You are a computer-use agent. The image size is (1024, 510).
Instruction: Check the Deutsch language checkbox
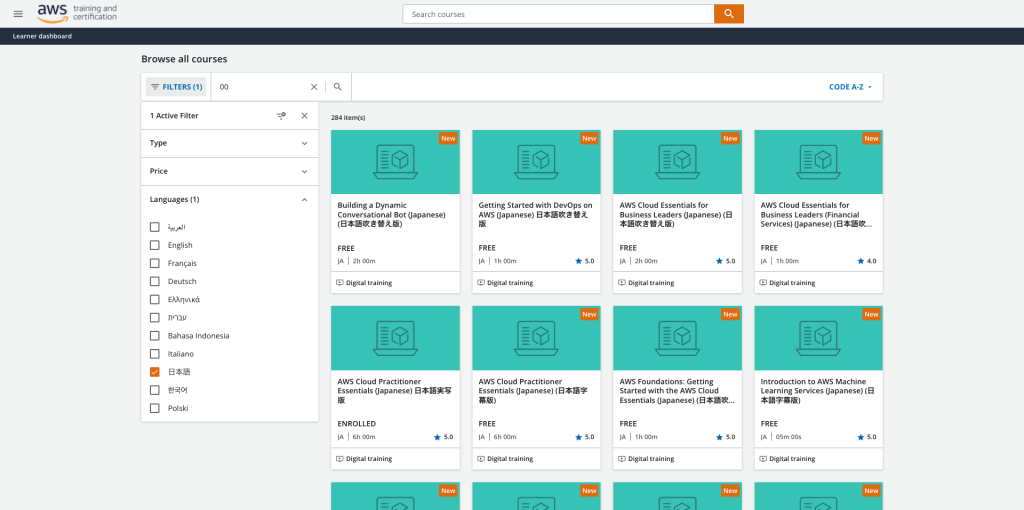pos(155,281)
